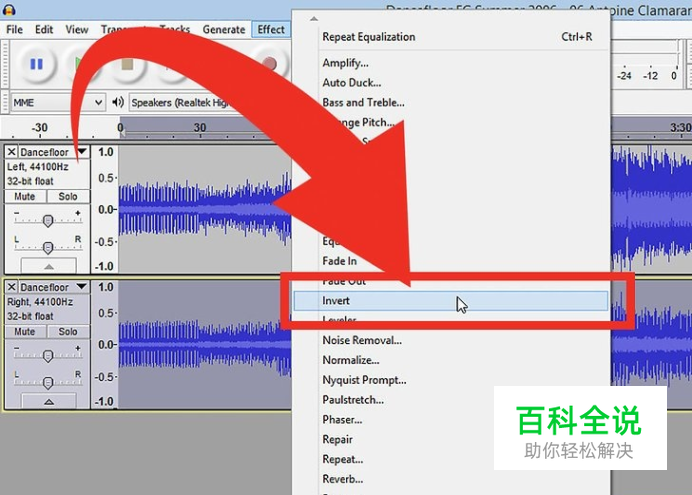
Task: Click the -12 mark on level meter
Action: coord(651,75)
